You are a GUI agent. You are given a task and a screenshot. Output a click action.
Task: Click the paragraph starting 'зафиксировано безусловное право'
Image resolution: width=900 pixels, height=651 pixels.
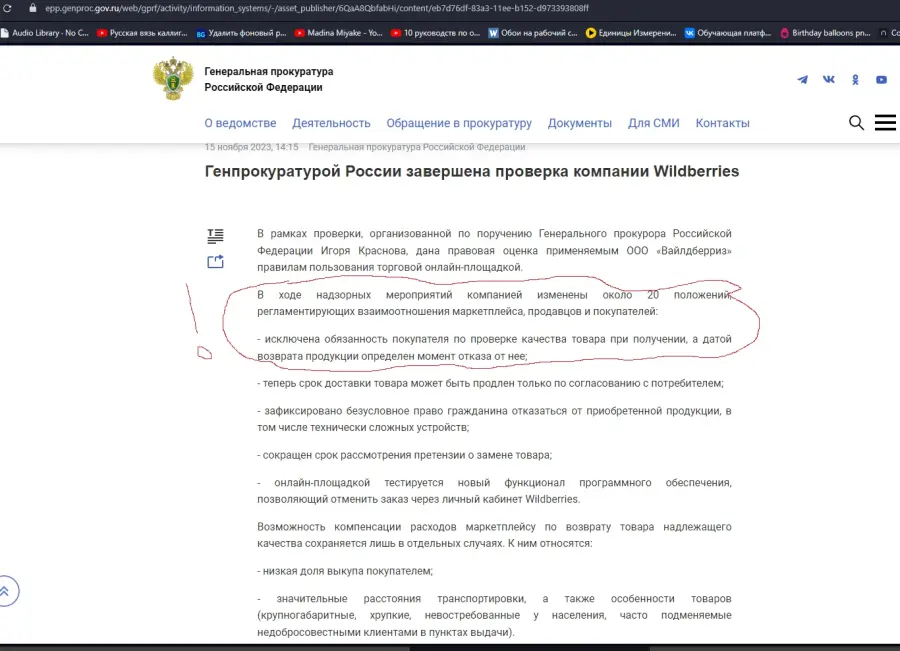click(494, 419)
